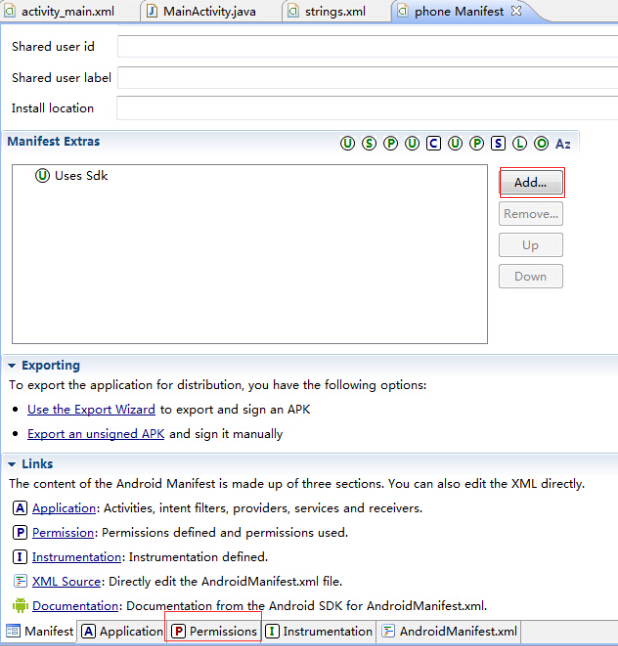Click the Exporting section title

[x=51, y=365]
